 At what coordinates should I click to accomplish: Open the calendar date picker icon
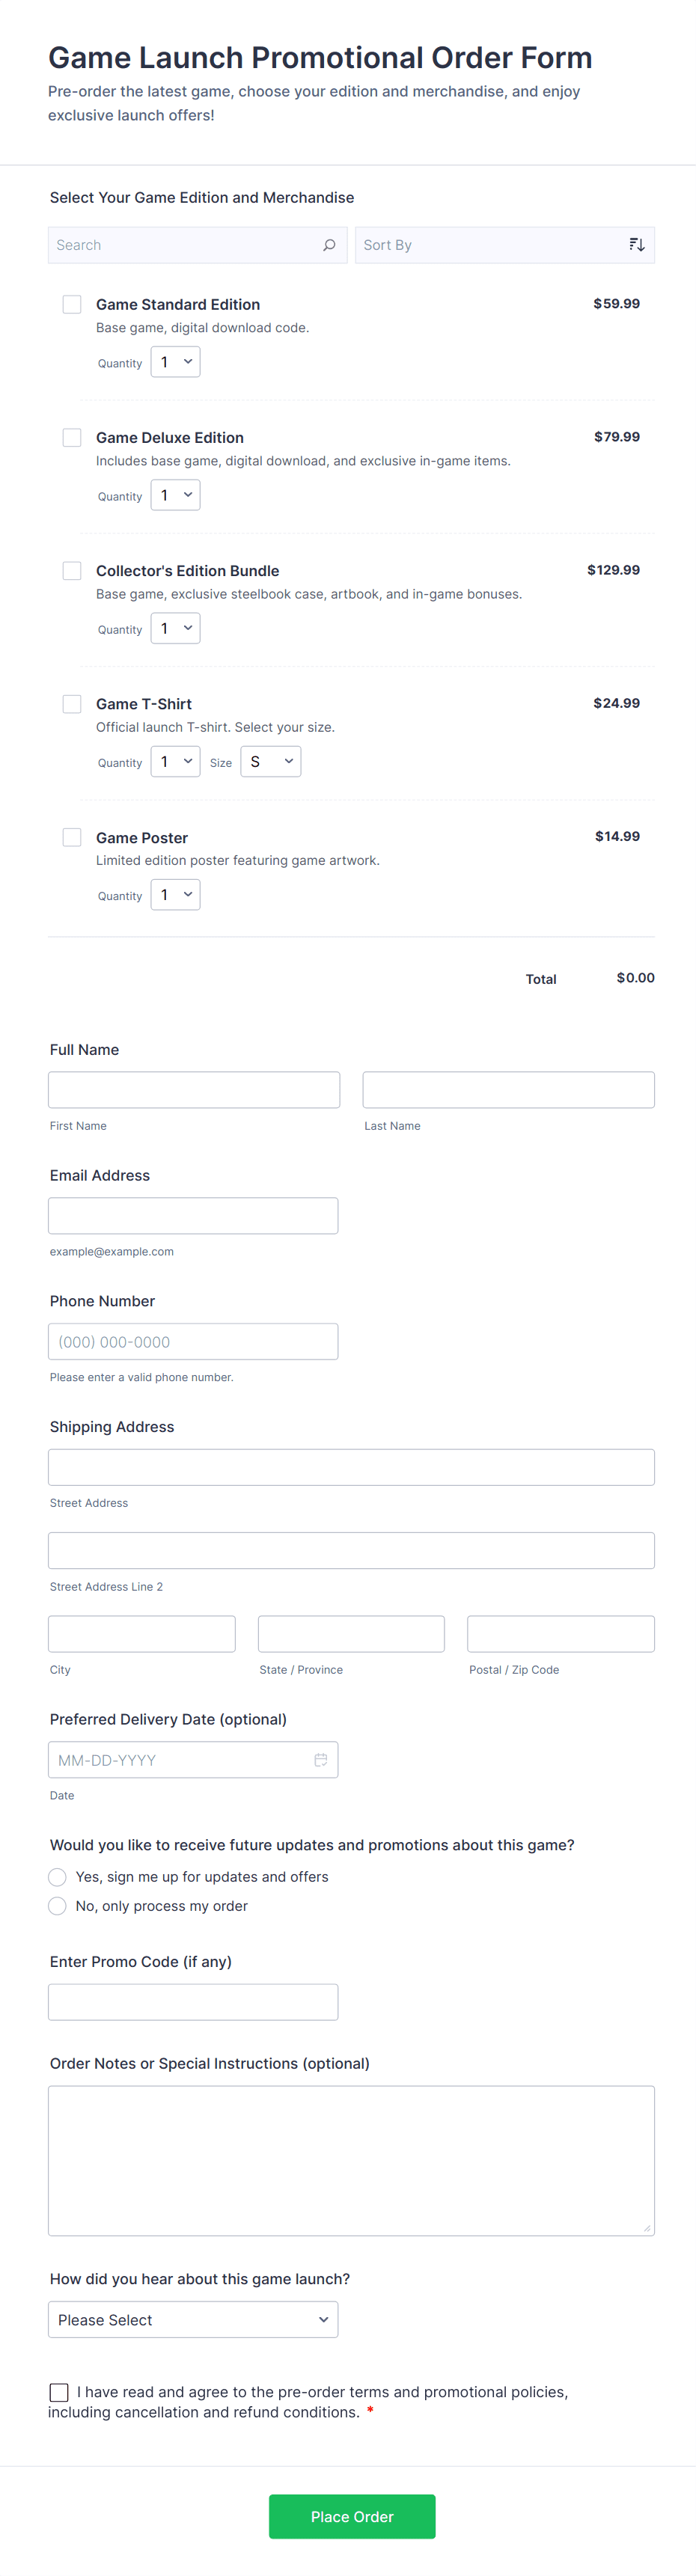[321, 1760]
